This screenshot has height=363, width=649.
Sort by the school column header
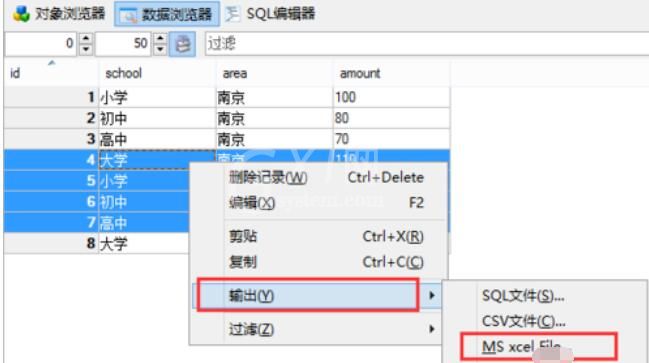[x=157, y=73]
